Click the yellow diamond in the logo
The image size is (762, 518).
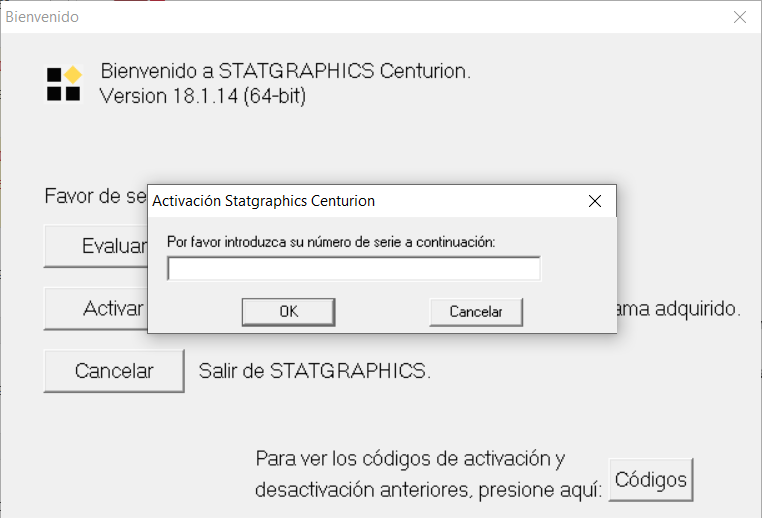73,75
